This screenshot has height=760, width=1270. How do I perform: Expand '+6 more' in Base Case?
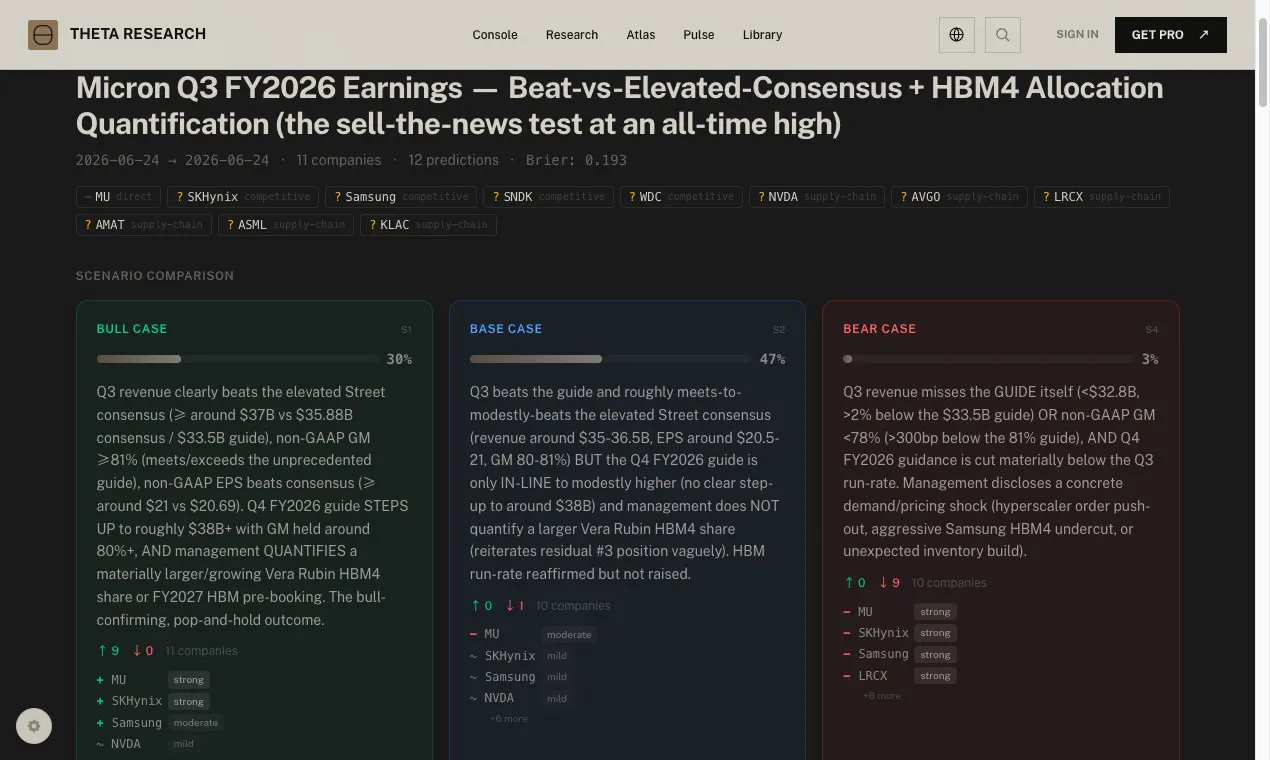pos(509,719)
